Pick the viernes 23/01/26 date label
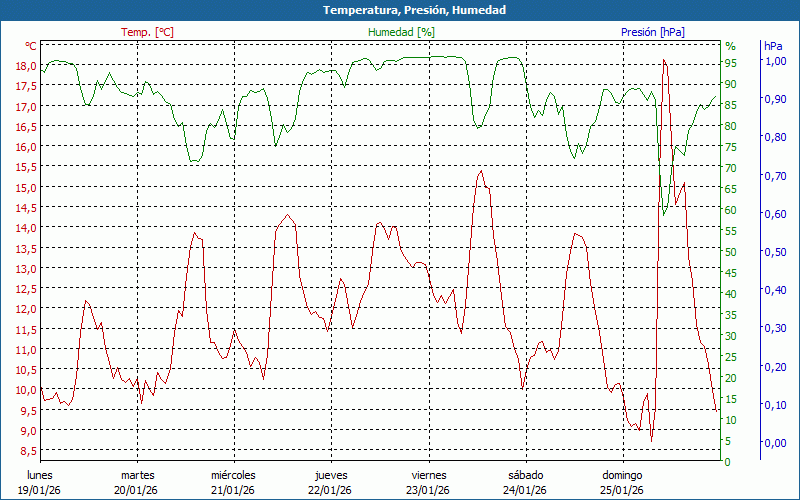The image size is (800, 500). [x=429, y=482]
